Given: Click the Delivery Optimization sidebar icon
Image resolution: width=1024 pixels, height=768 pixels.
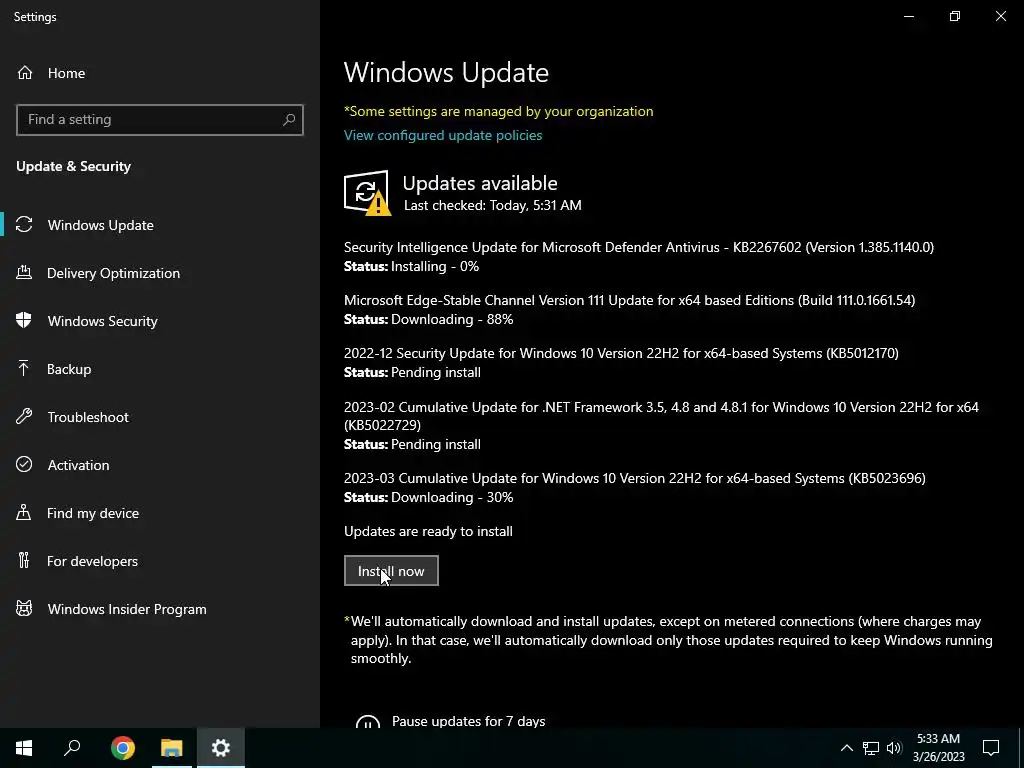Looking at the screenshot, I should 24,273.
